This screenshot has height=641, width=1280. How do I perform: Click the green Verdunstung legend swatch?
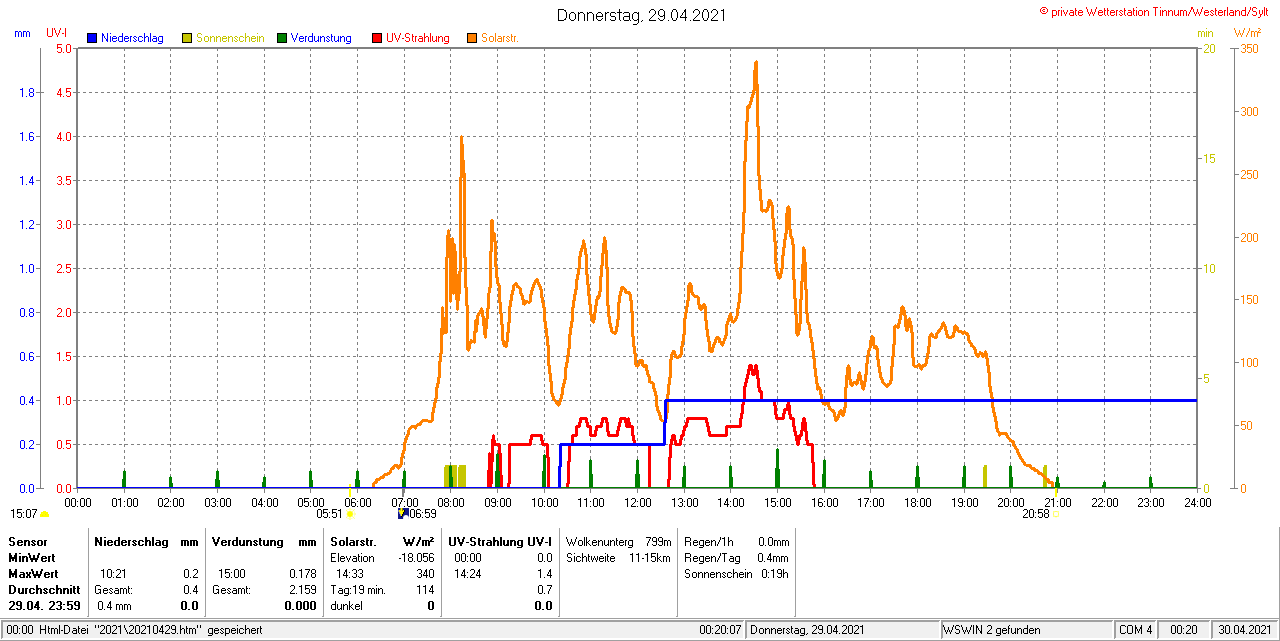point(282,38)
